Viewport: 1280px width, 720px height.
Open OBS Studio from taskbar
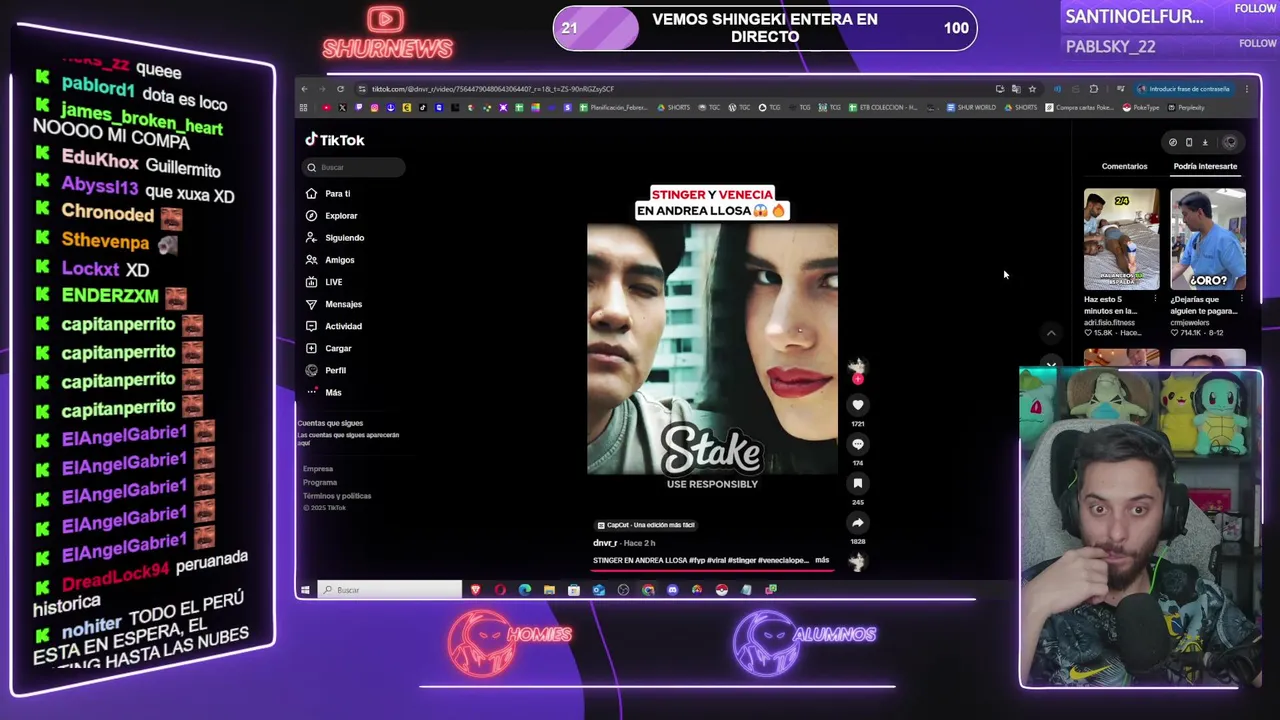[x=623, y=590]
